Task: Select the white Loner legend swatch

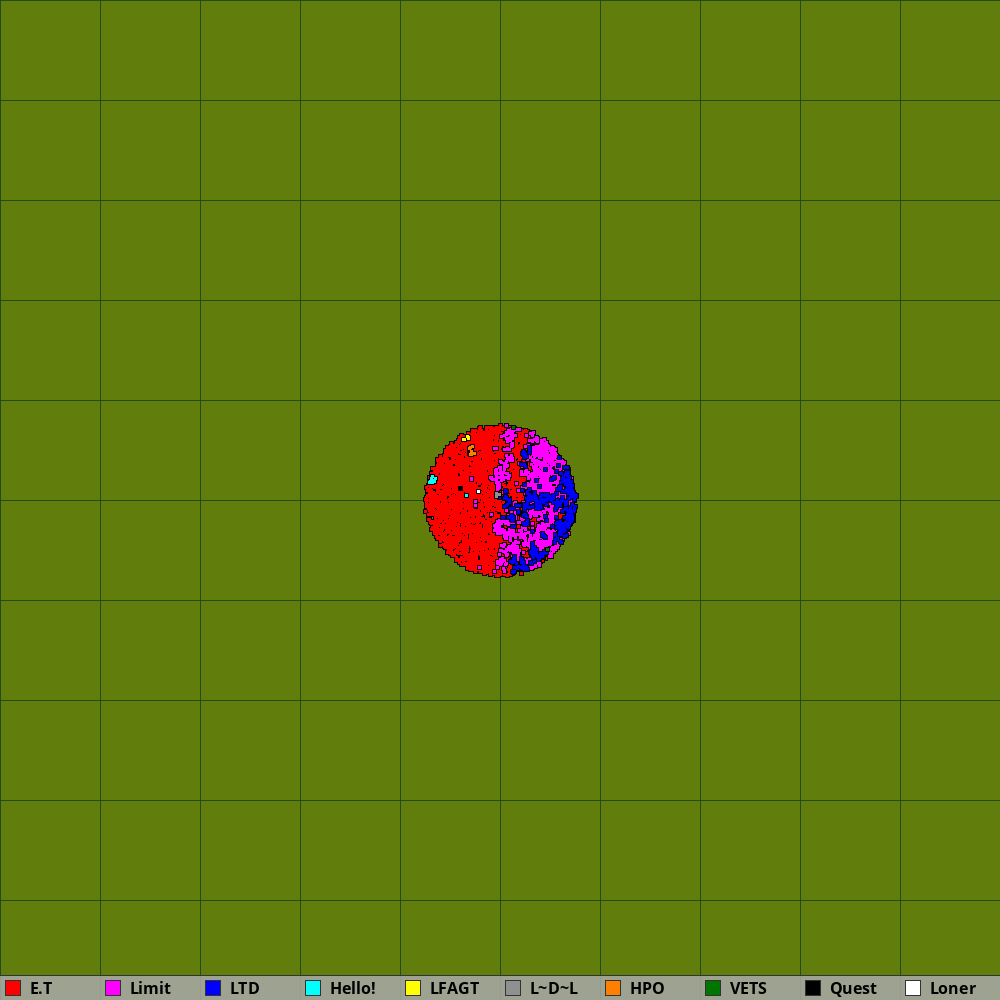Action: coord(913,988)
